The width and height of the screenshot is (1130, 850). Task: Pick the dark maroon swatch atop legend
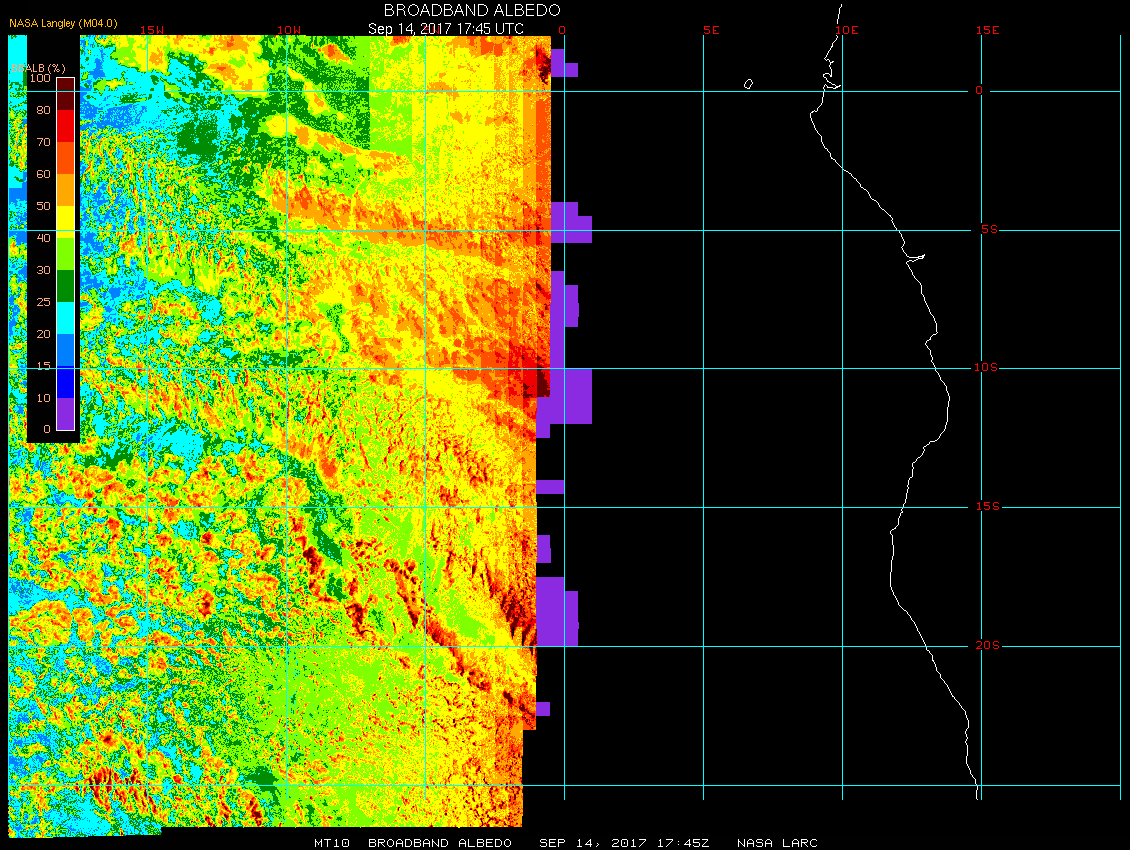click(x=66, y=94)
